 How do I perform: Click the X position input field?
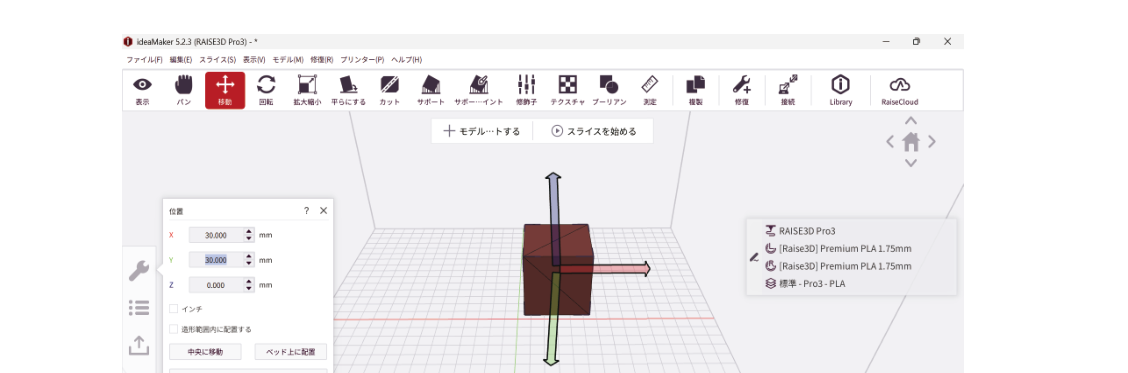[217, 235]
